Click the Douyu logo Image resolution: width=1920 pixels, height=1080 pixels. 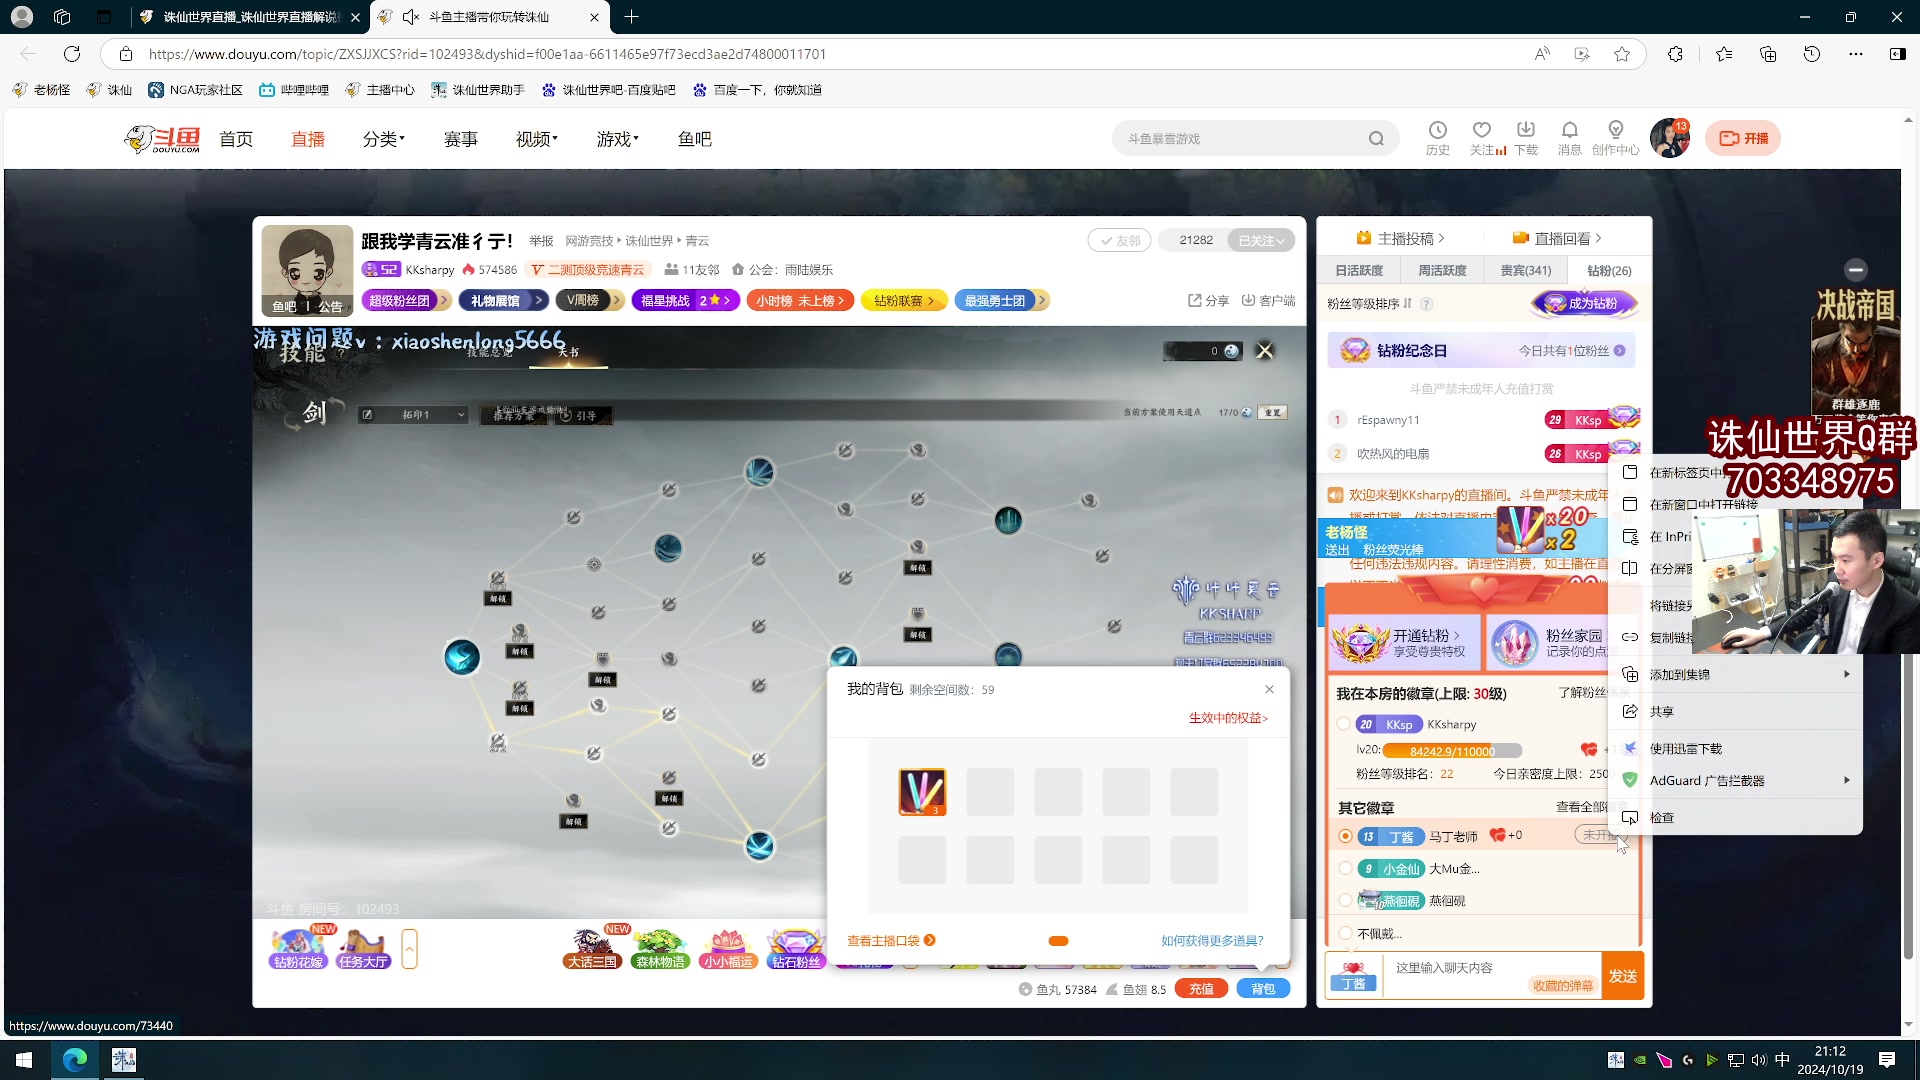click(163, 139)
